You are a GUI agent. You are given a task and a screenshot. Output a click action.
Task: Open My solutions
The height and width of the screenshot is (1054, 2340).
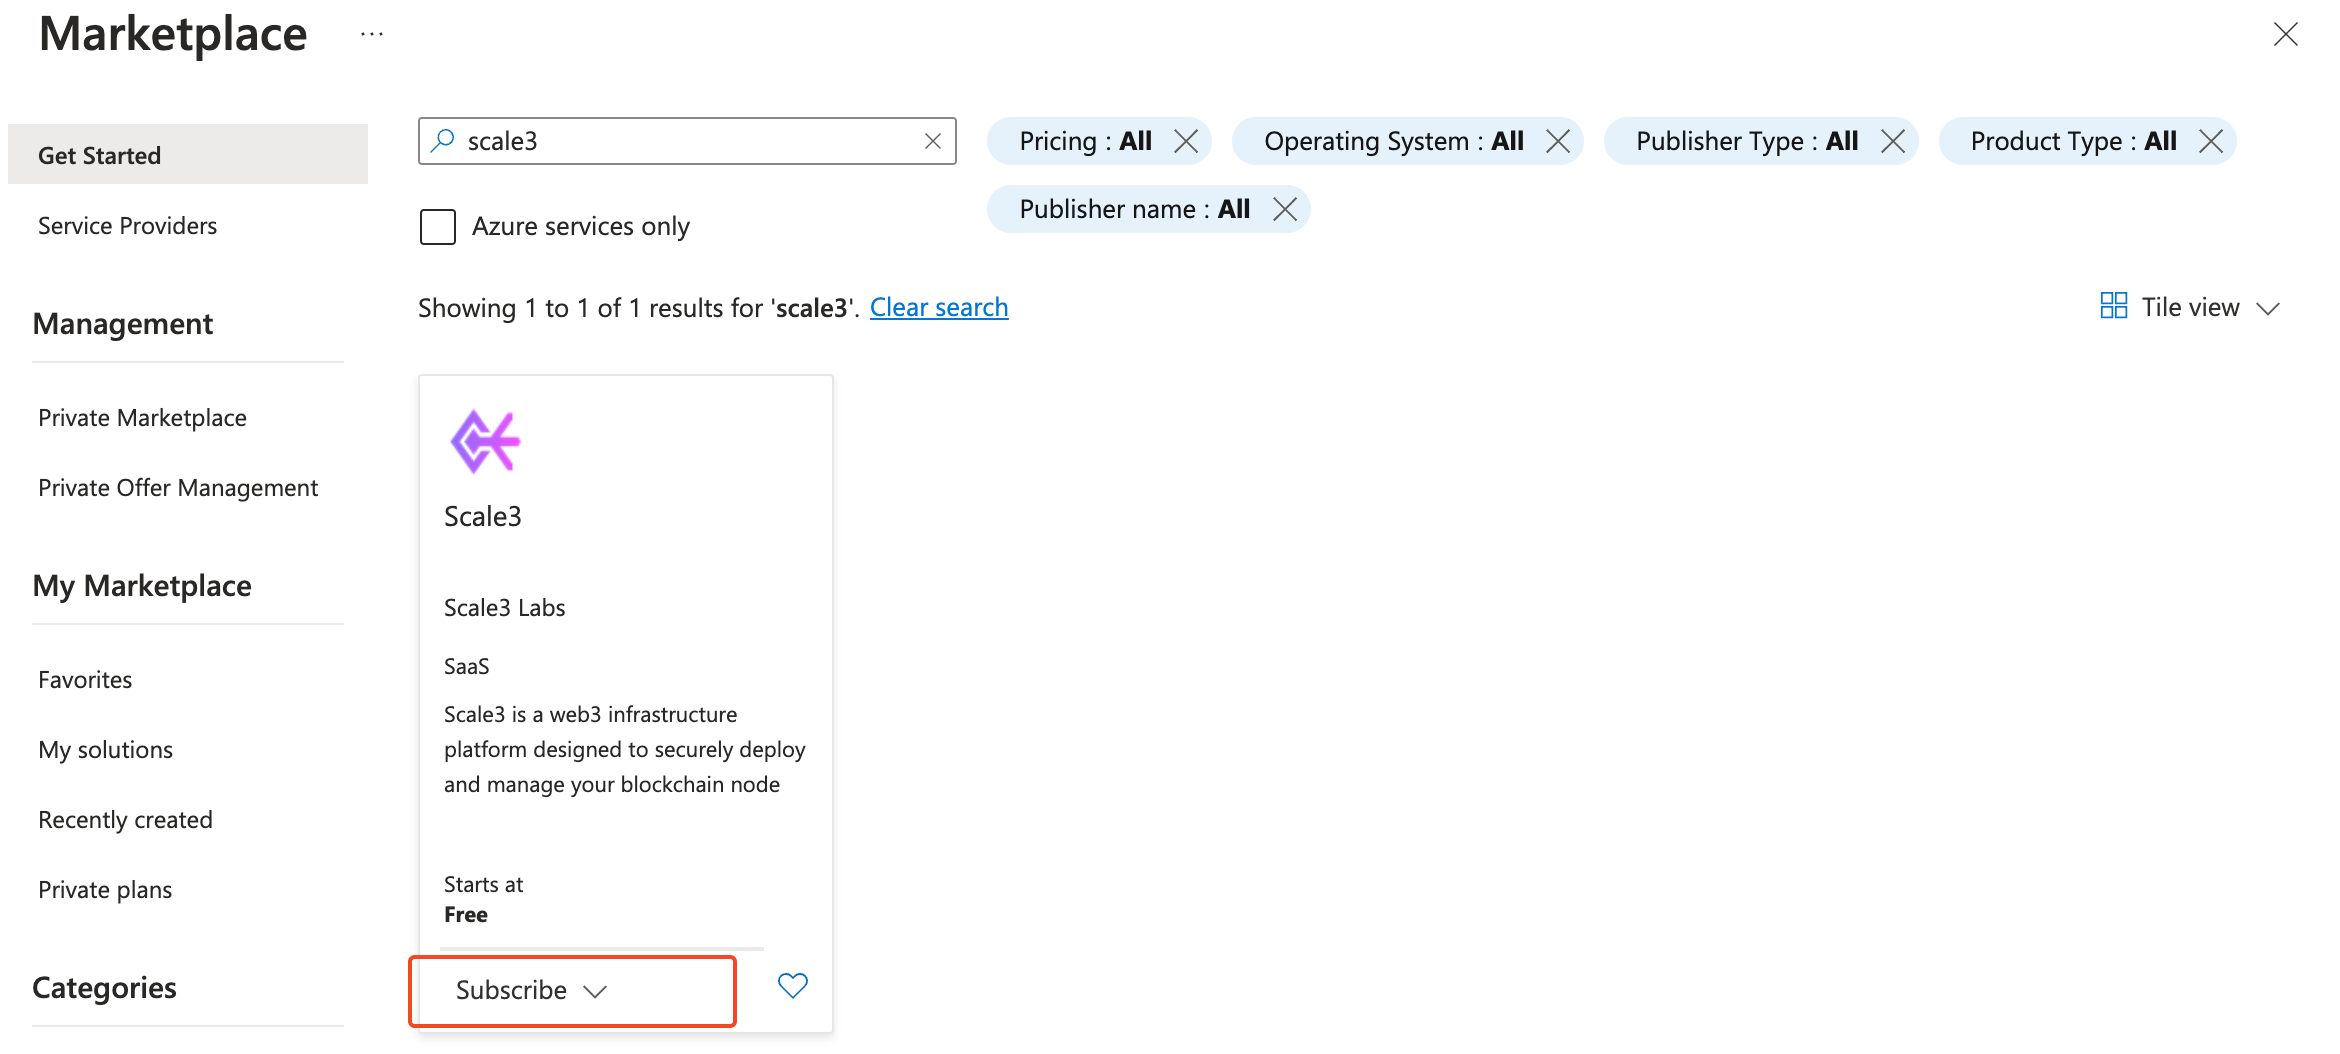[x=105, y=750]
